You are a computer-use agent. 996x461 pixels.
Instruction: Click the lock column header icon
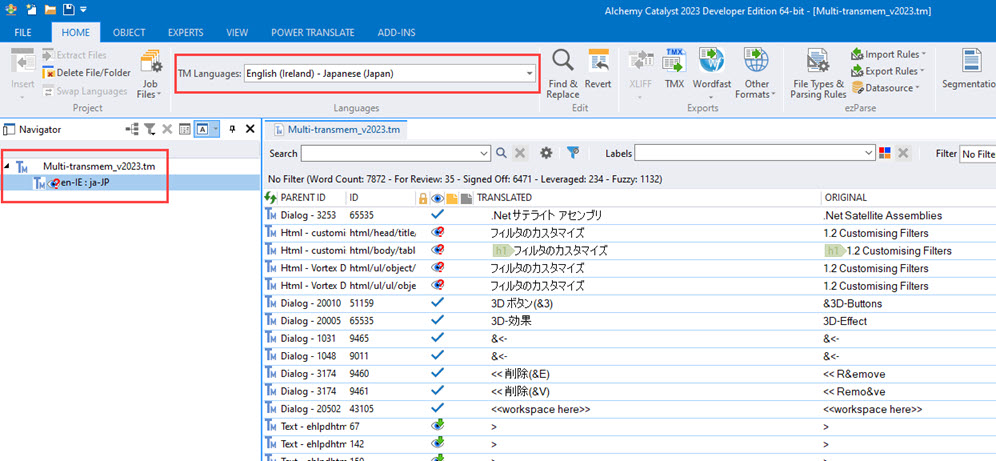coord(423,198)
